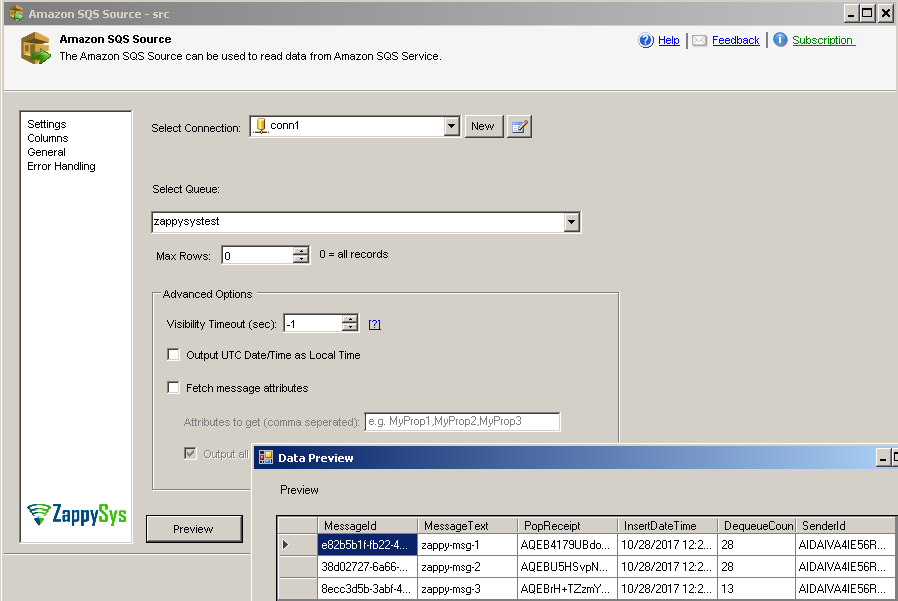Click the title bar application icon
898x601 pixels.
(16, 13)
